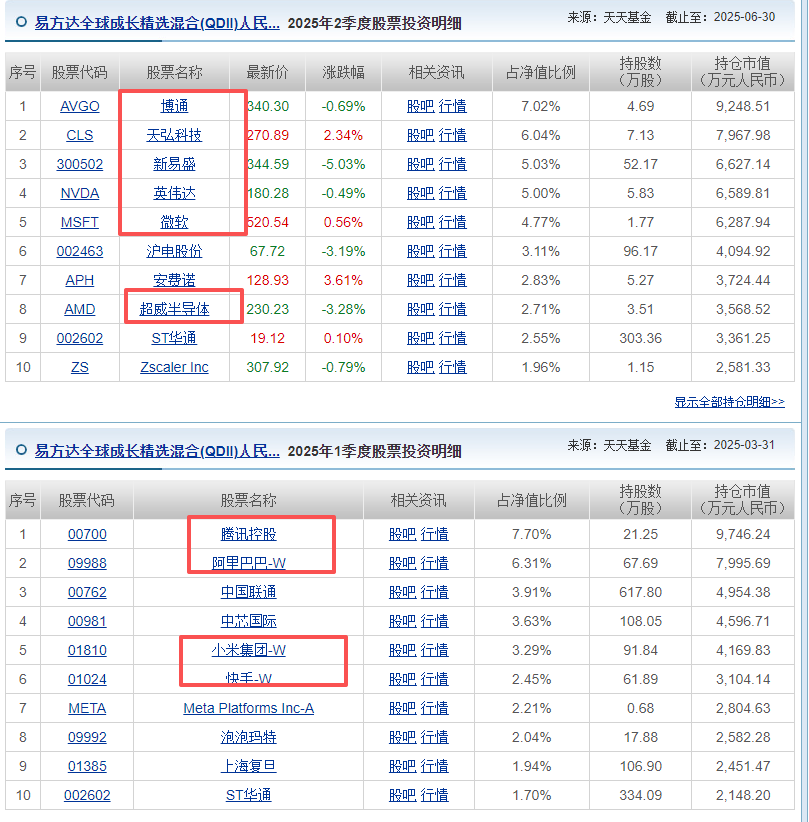The height and width of the screenshot is (822, 809).
Task: Click 小米集团-W stock name link
Action: (x=249, y=650)
